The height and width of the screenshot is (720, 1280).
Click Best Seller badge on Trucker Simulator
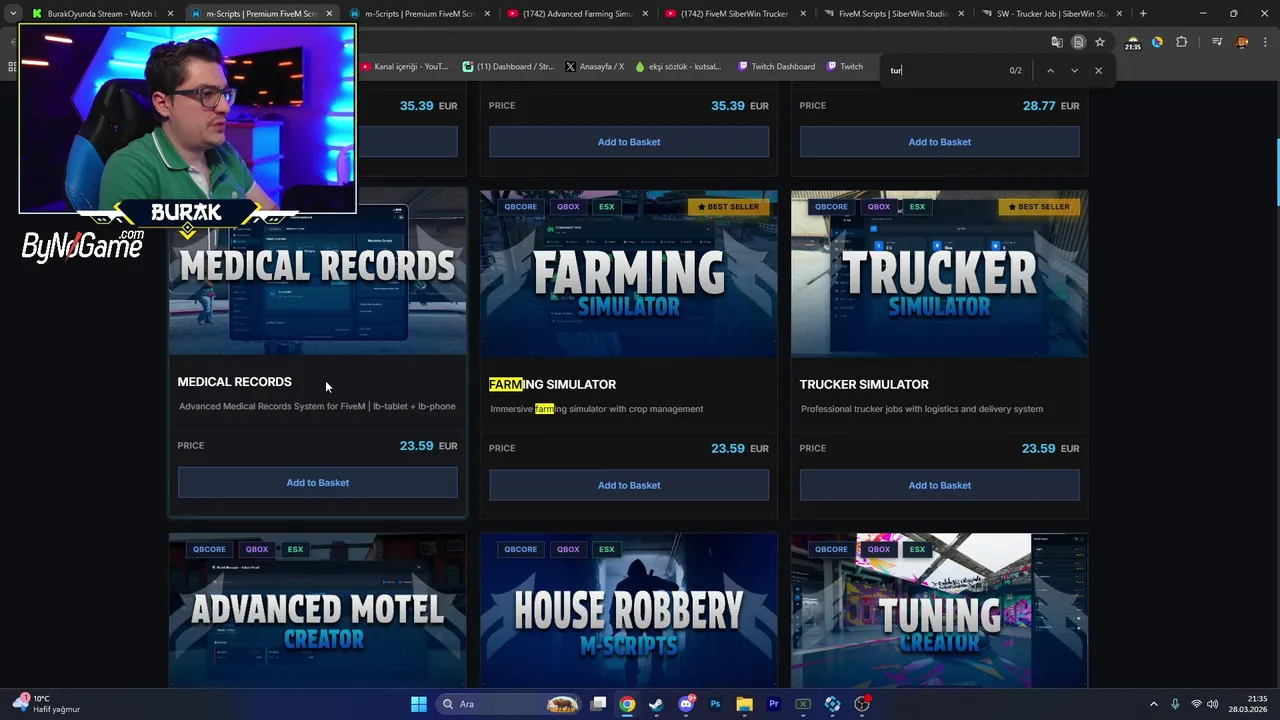[x=1039, y=207]
